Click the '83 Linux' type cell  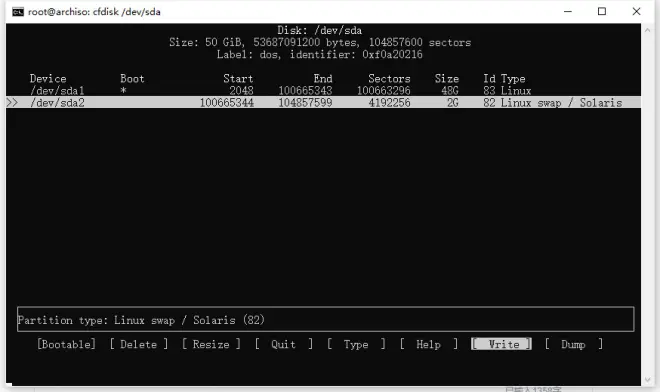pyautogui.click(x=507, y=91)
